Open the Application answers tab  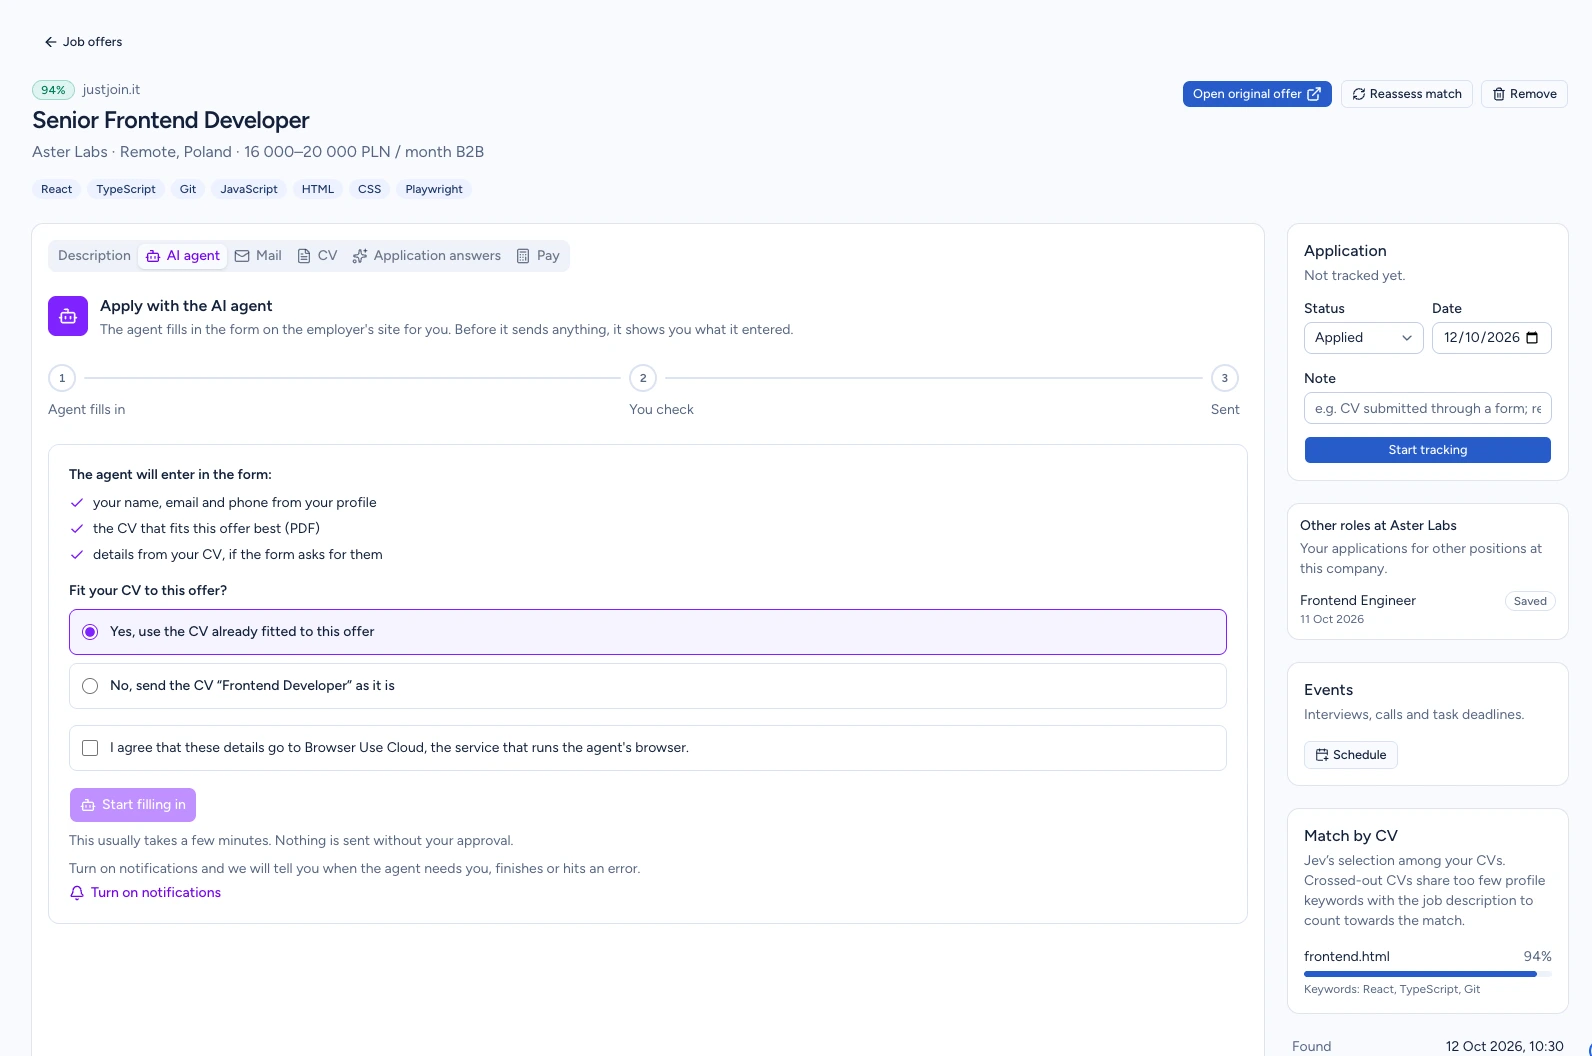tap(427, 256)
